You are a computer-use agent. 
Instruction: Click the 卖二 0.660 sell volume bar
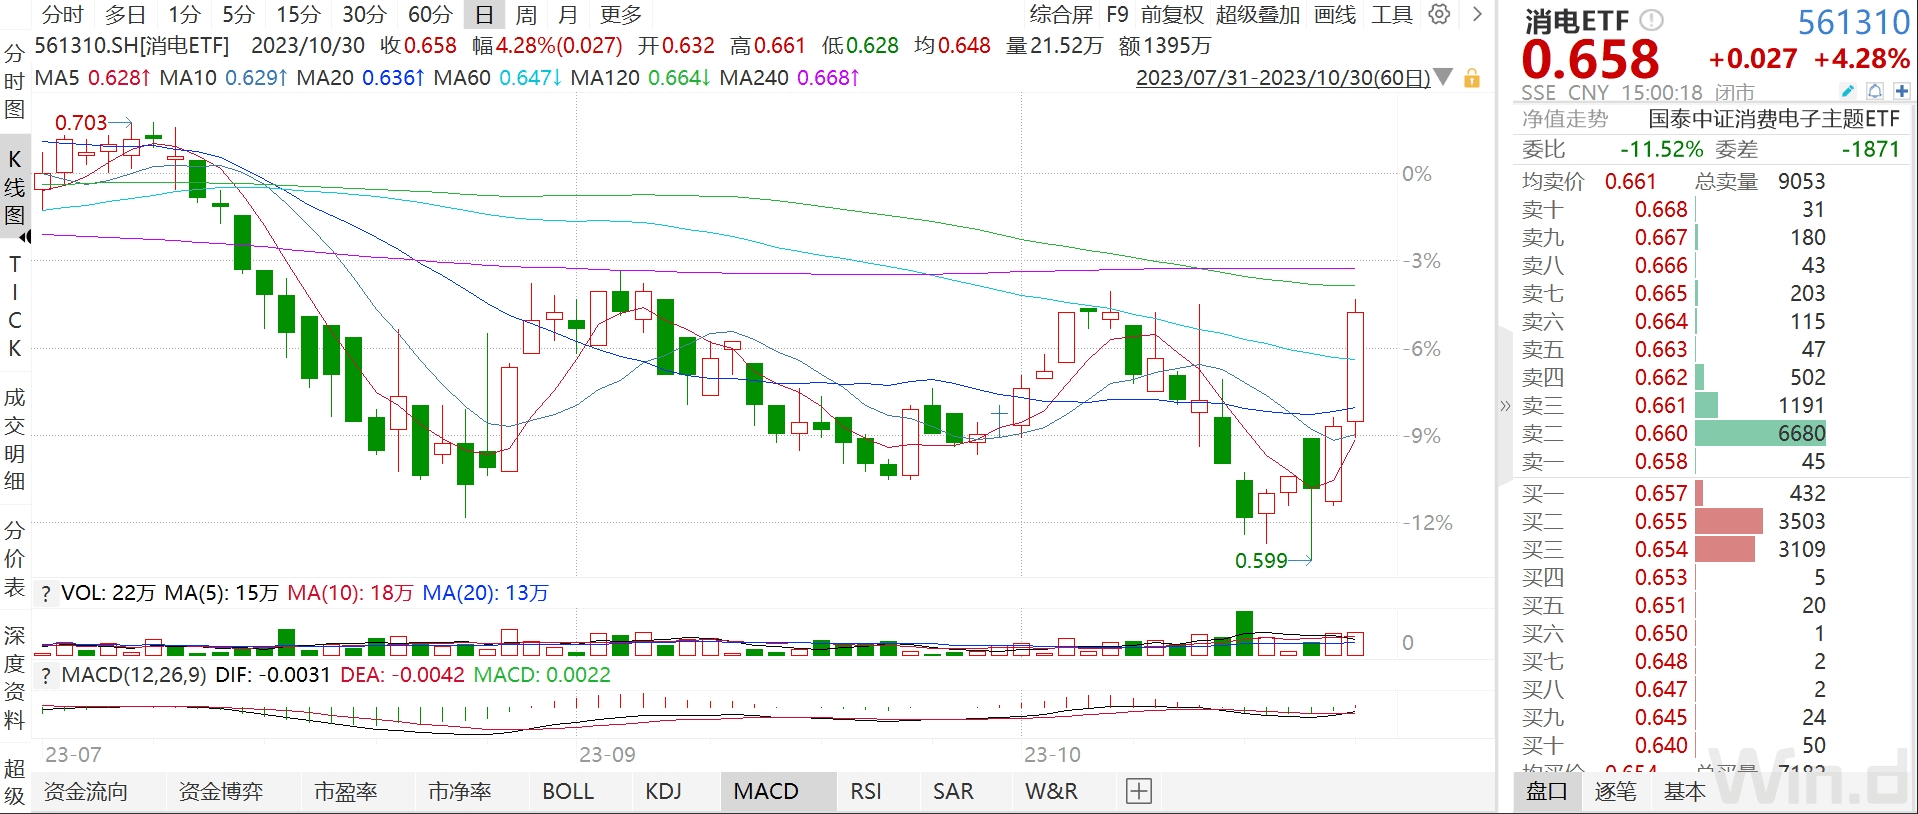[1760, 433]
